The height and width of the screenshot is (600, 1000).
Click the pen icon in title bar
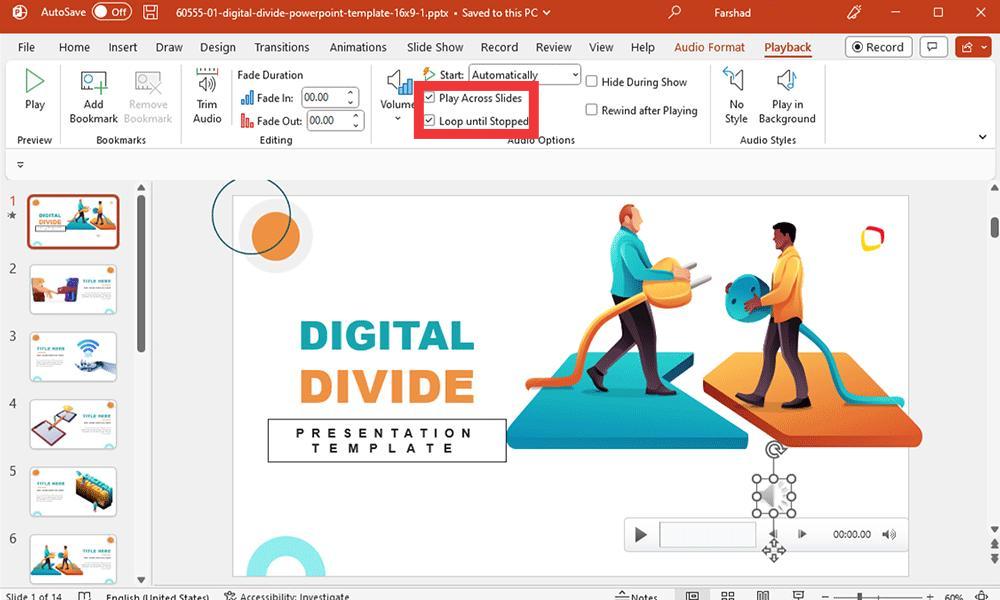coord(854,12)
